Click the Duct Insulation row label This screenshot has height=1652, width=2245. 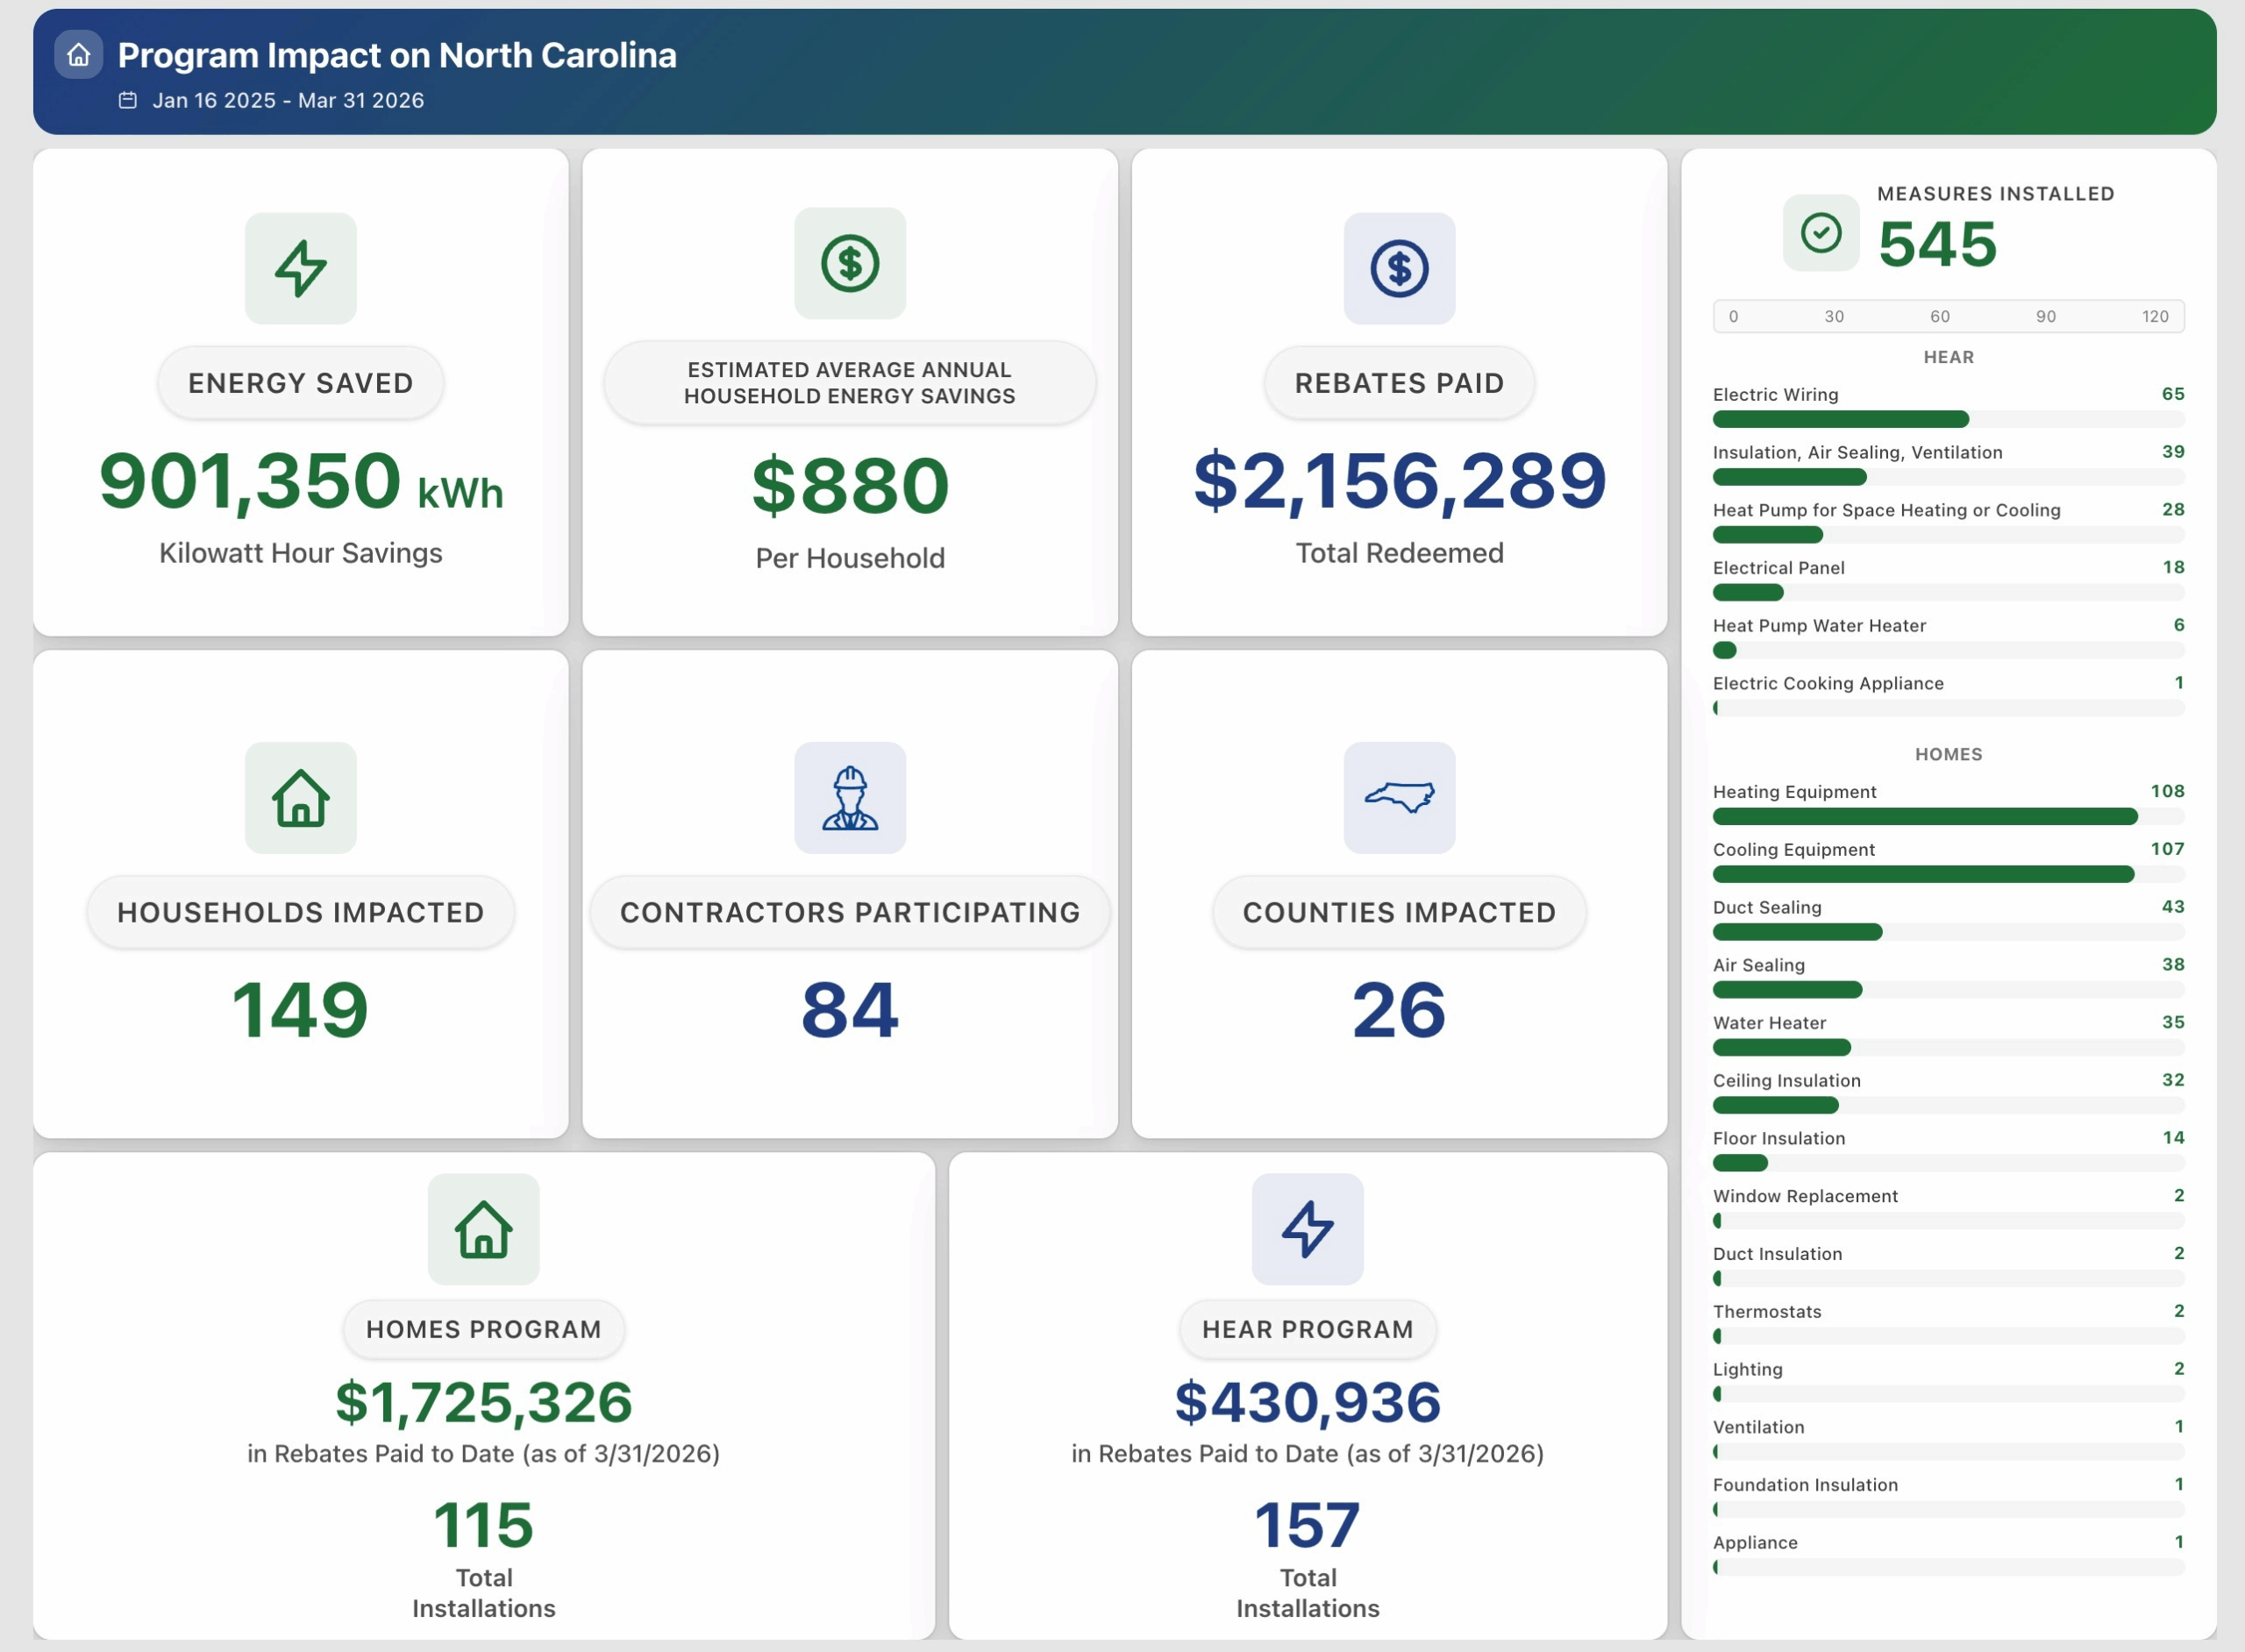point(1777,1254)
